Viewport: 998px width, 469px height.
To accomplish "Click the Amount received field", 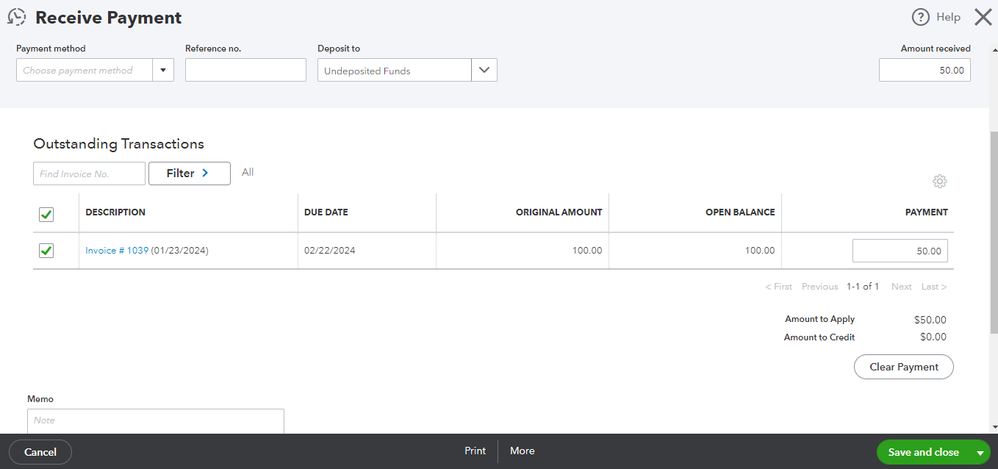I will (x=924, y=70).
